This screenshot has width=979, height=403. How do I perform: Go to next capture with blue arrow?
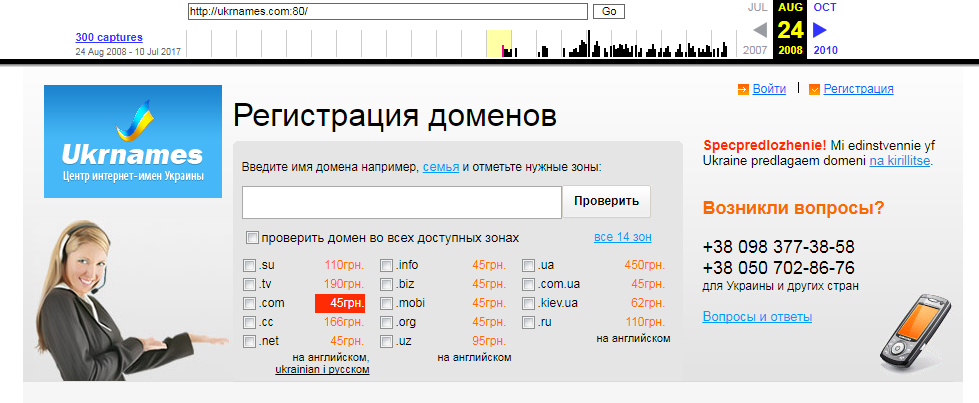pyautogui.click(x=820, y=30)
